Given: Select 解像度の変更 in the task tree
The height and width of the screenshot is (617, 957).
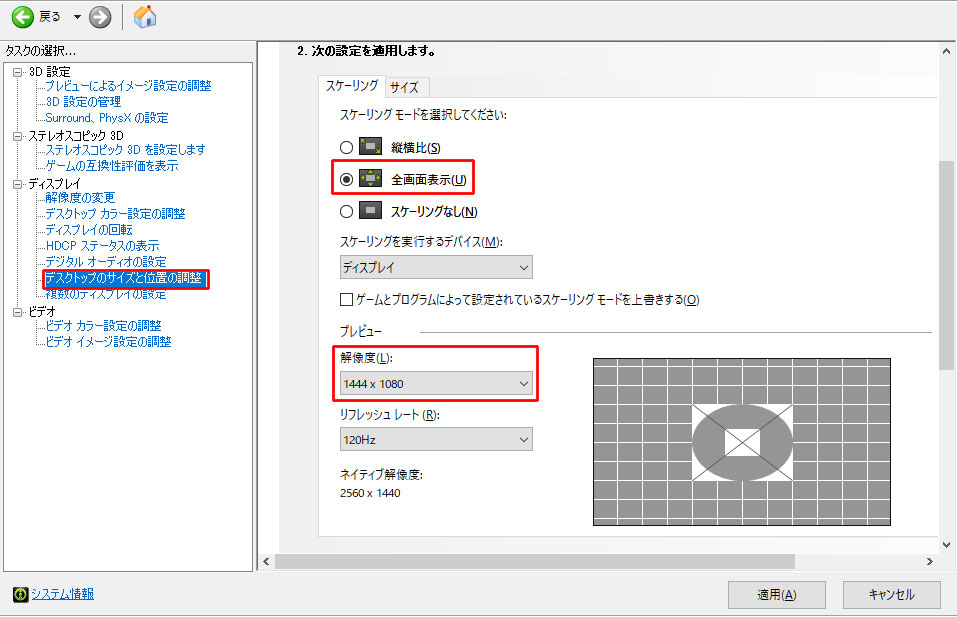Looking at the screenshot, I should click(80, 198).
